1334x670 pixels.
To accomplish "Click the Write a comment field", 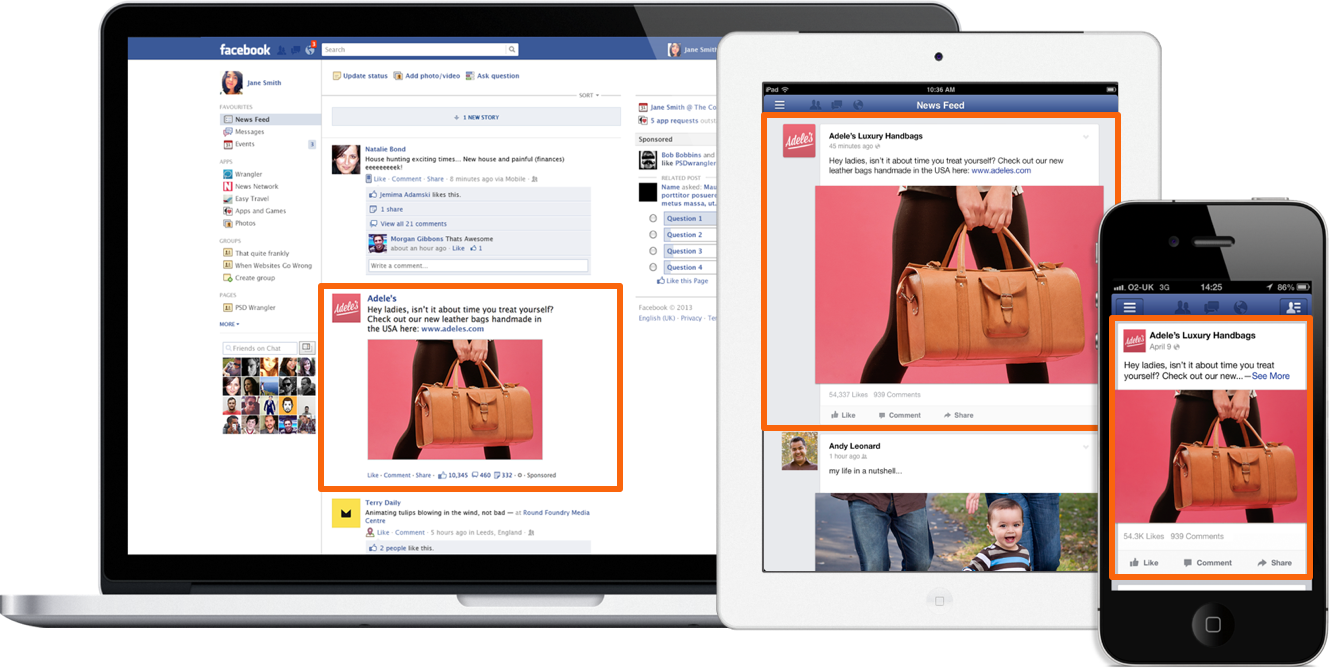I will click(478, 265).
